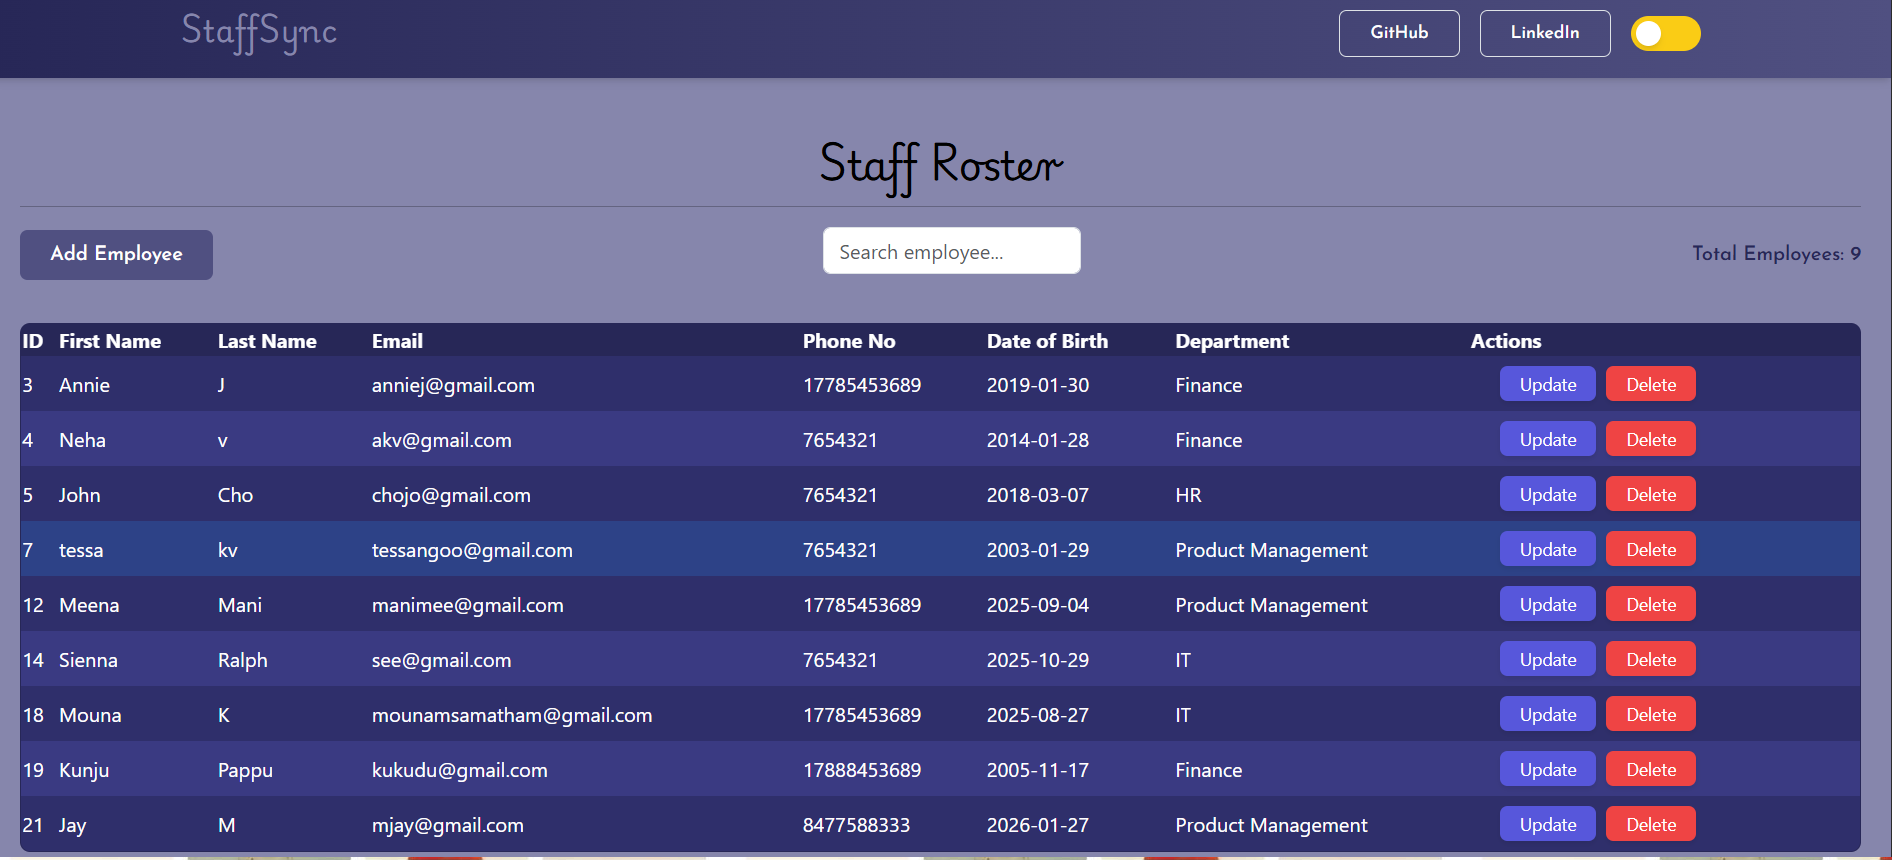Focus the Search employee field
The width and height of the screenshot is (1892, 860).
[x=951, y=251]
